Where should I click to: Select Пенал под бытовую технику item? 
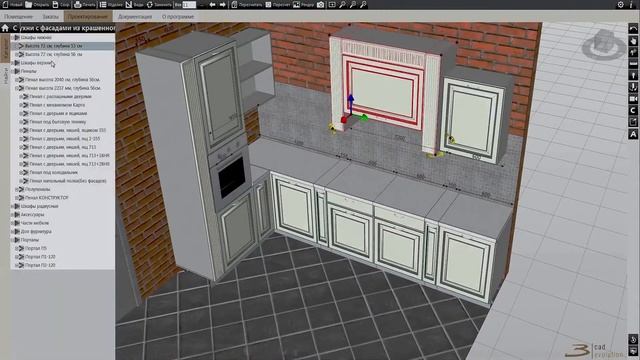58,122
